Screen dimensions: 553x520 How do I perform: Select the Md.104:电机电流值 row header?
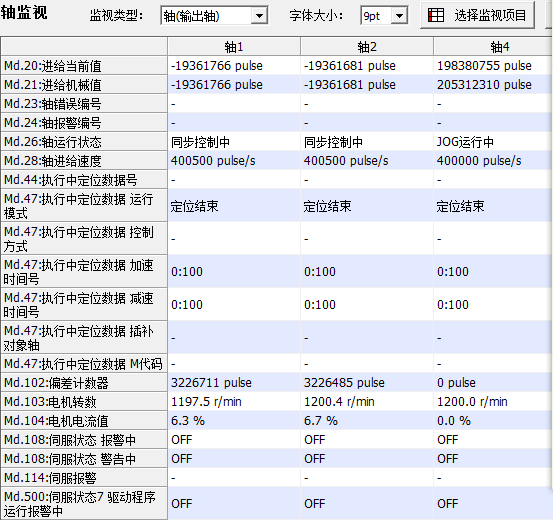pos(84,421)
